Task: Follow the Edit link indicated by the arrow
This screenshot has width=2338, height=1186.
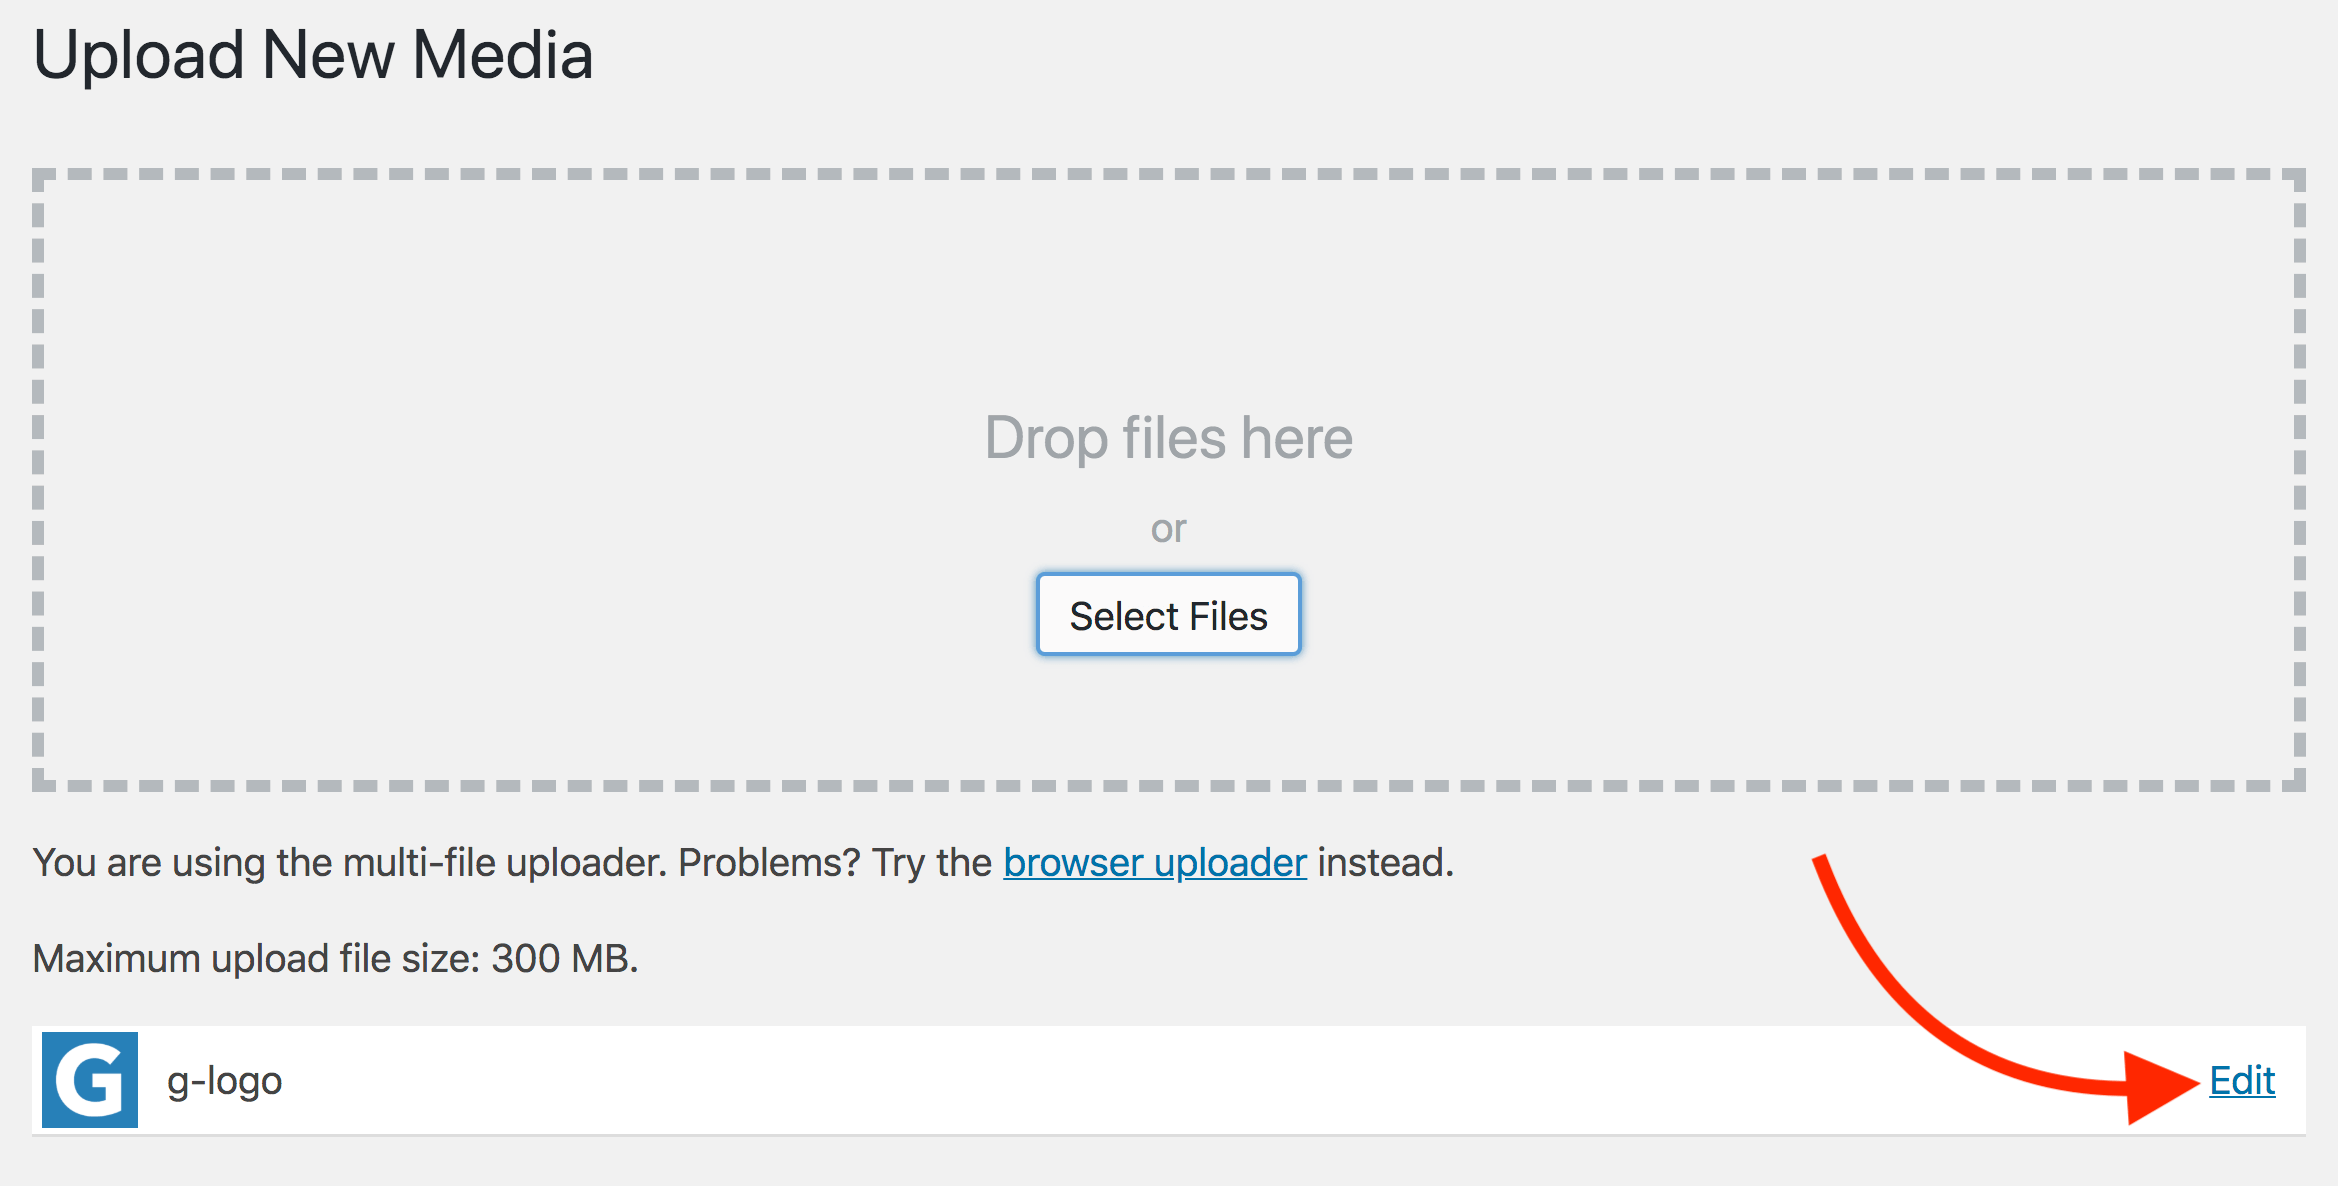Action: tap(2242, 1080)
